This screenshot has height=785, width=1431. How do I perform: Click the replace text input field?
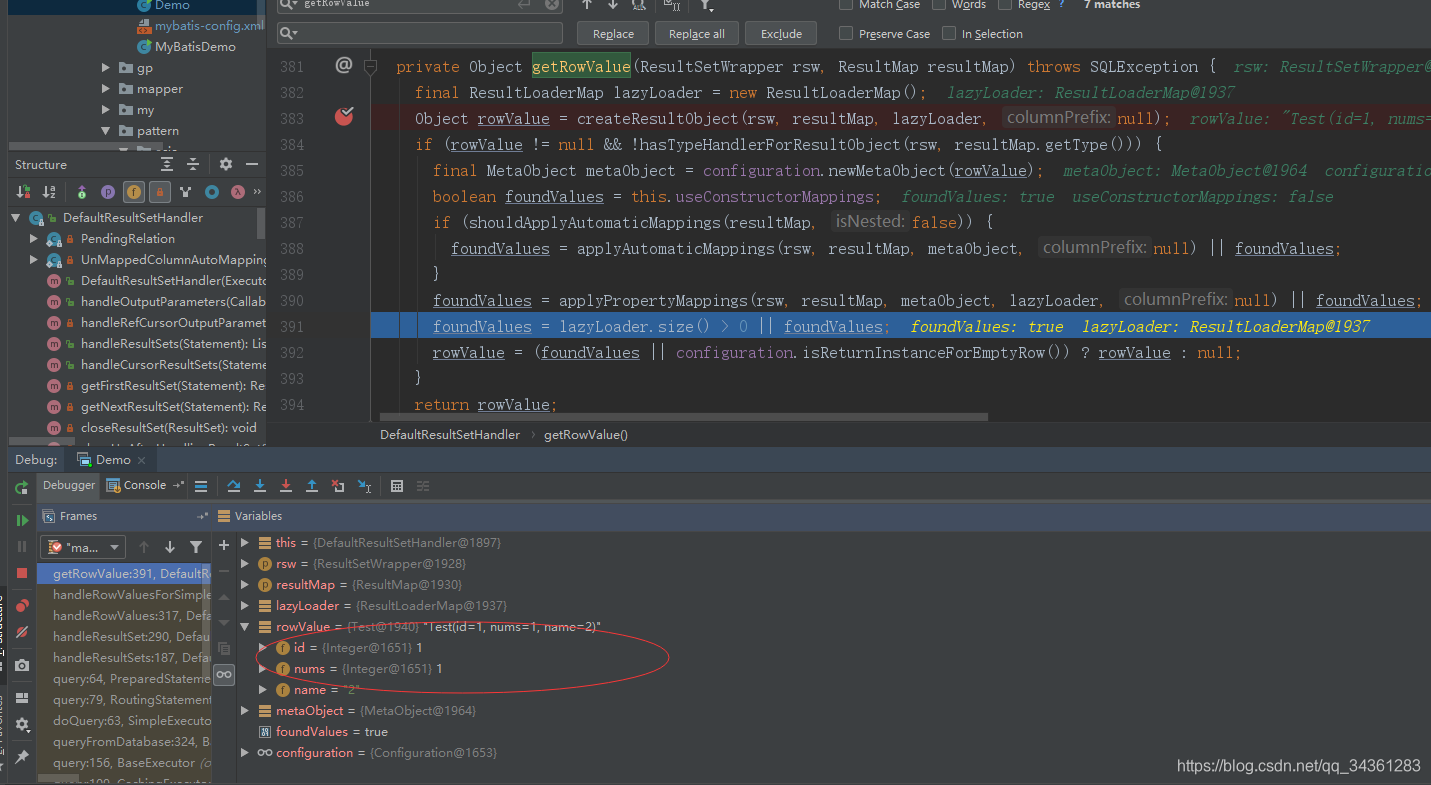click(420, 34)
